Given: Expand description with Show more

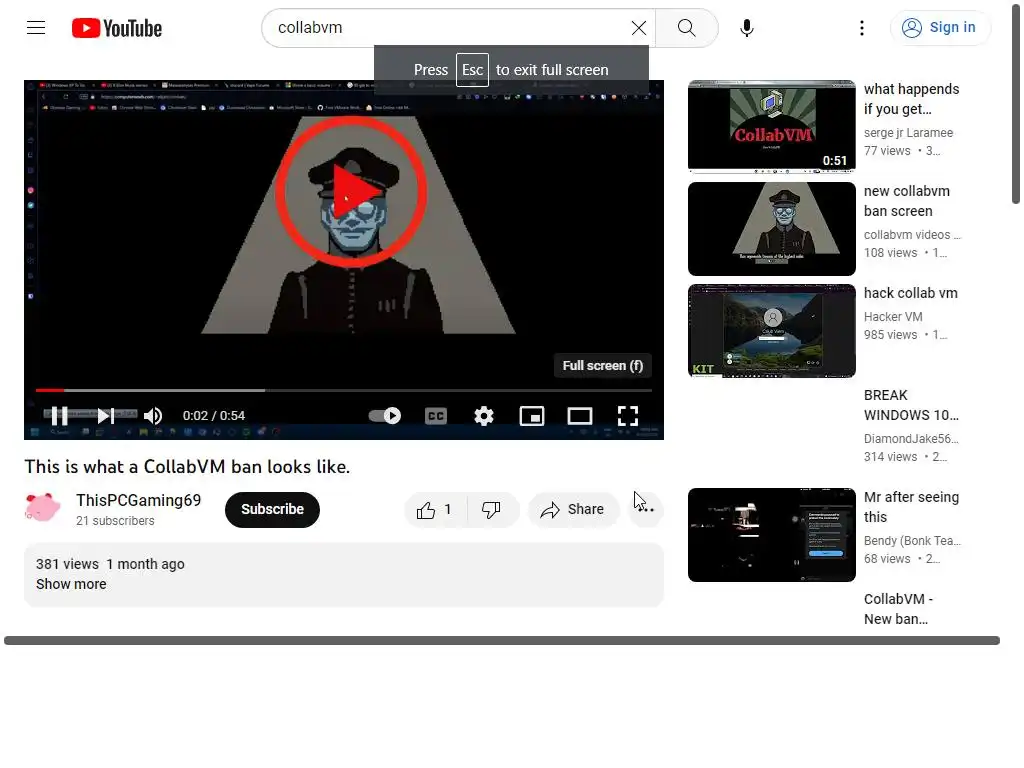Looking at the screenshot, I should click(71, 584).
